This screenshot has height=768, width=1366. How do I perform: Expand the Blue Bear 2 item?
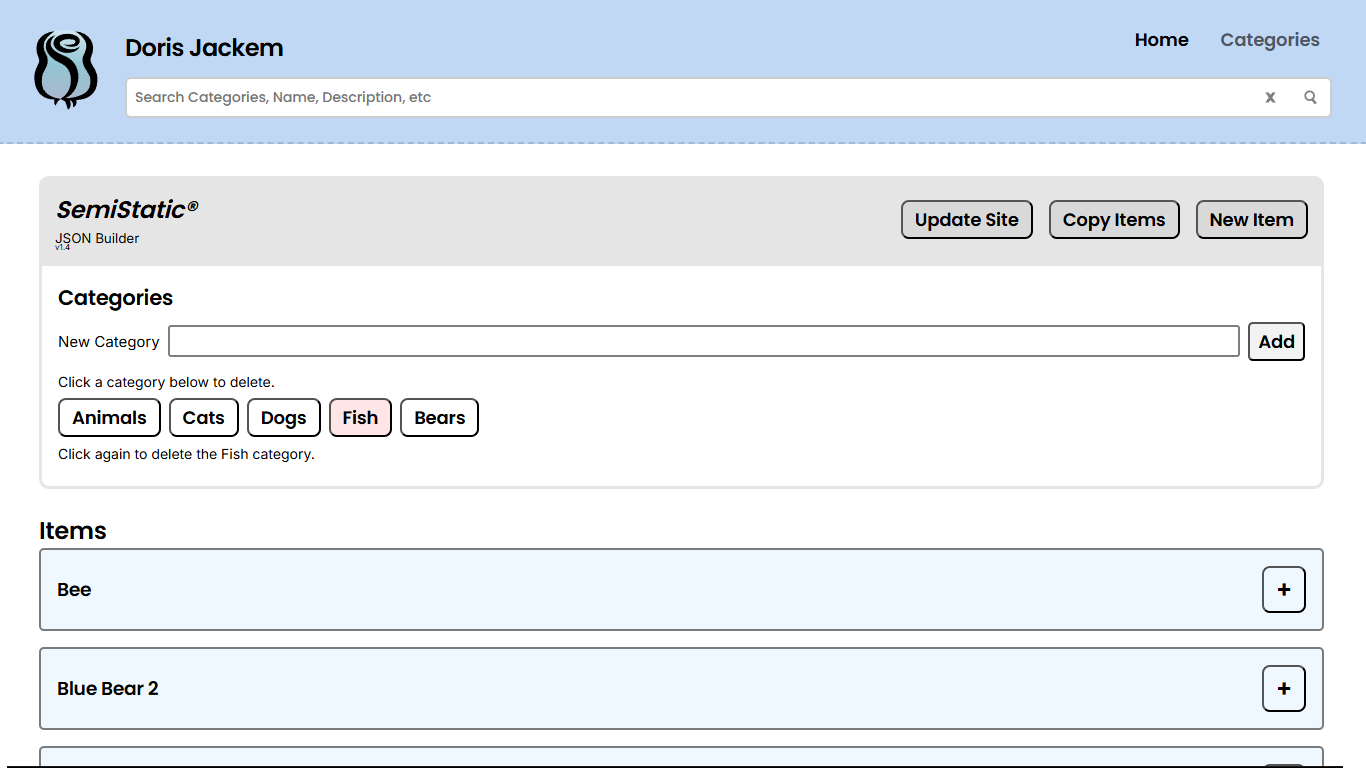click(1283, 689)
